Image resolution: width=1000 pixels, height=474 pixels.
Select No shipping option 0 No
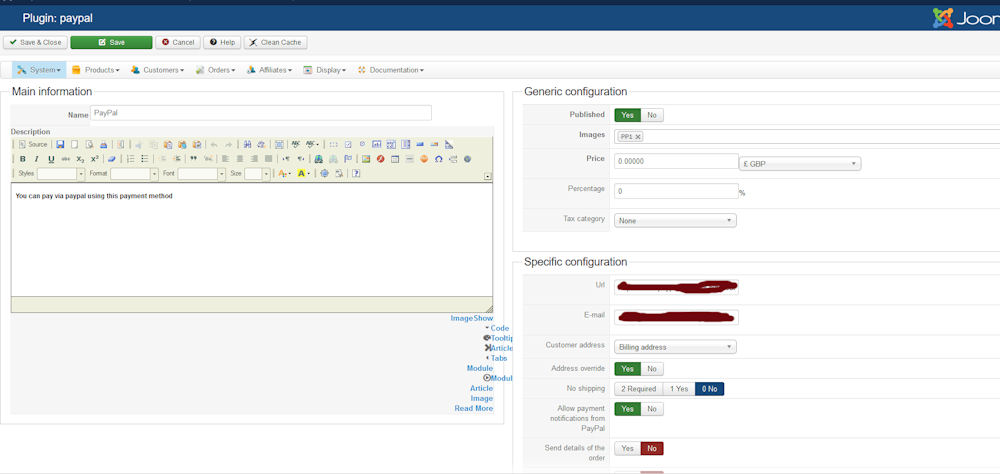[x=709, y=389]
